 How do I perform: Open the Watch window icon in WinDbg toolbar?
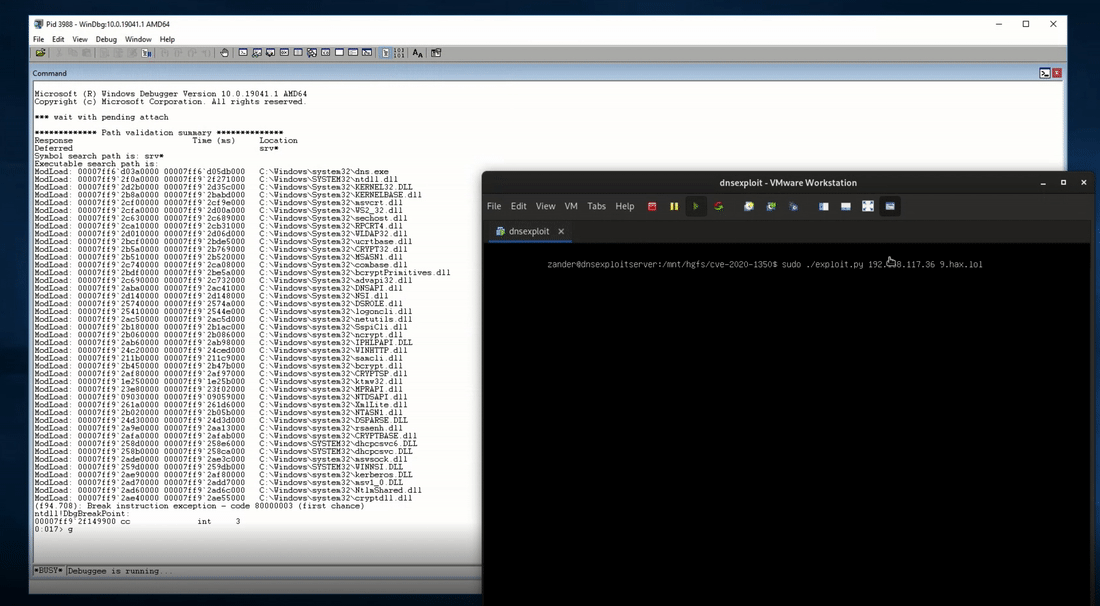(257, 53)
